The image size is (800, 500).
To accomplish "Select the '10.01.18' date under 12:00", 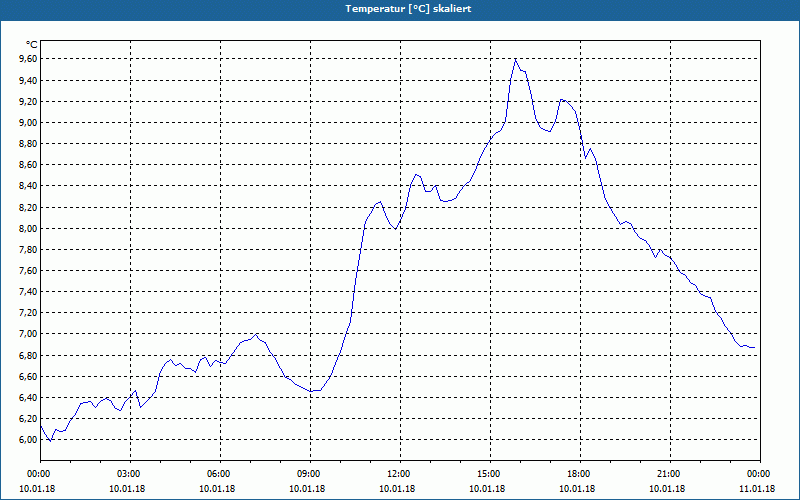I will [x=397, y=489].
